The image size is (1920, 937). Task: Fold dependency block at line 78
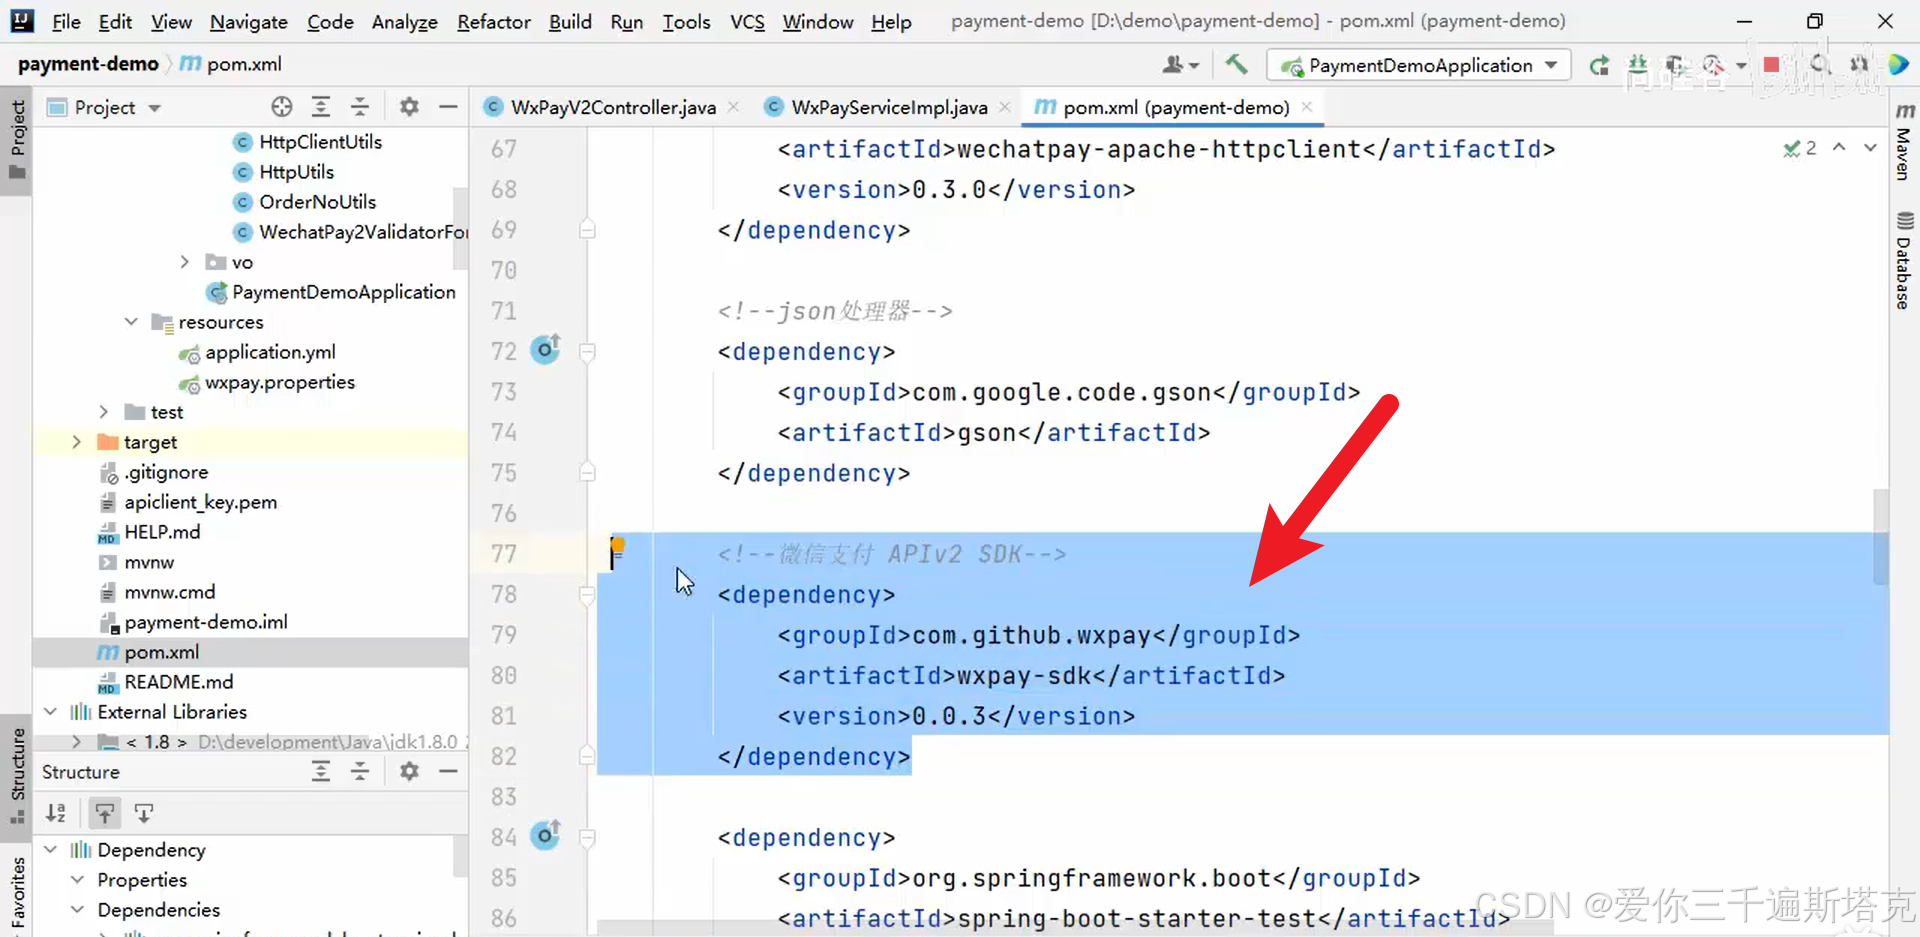pyautogui.click(x=588, y=595)
